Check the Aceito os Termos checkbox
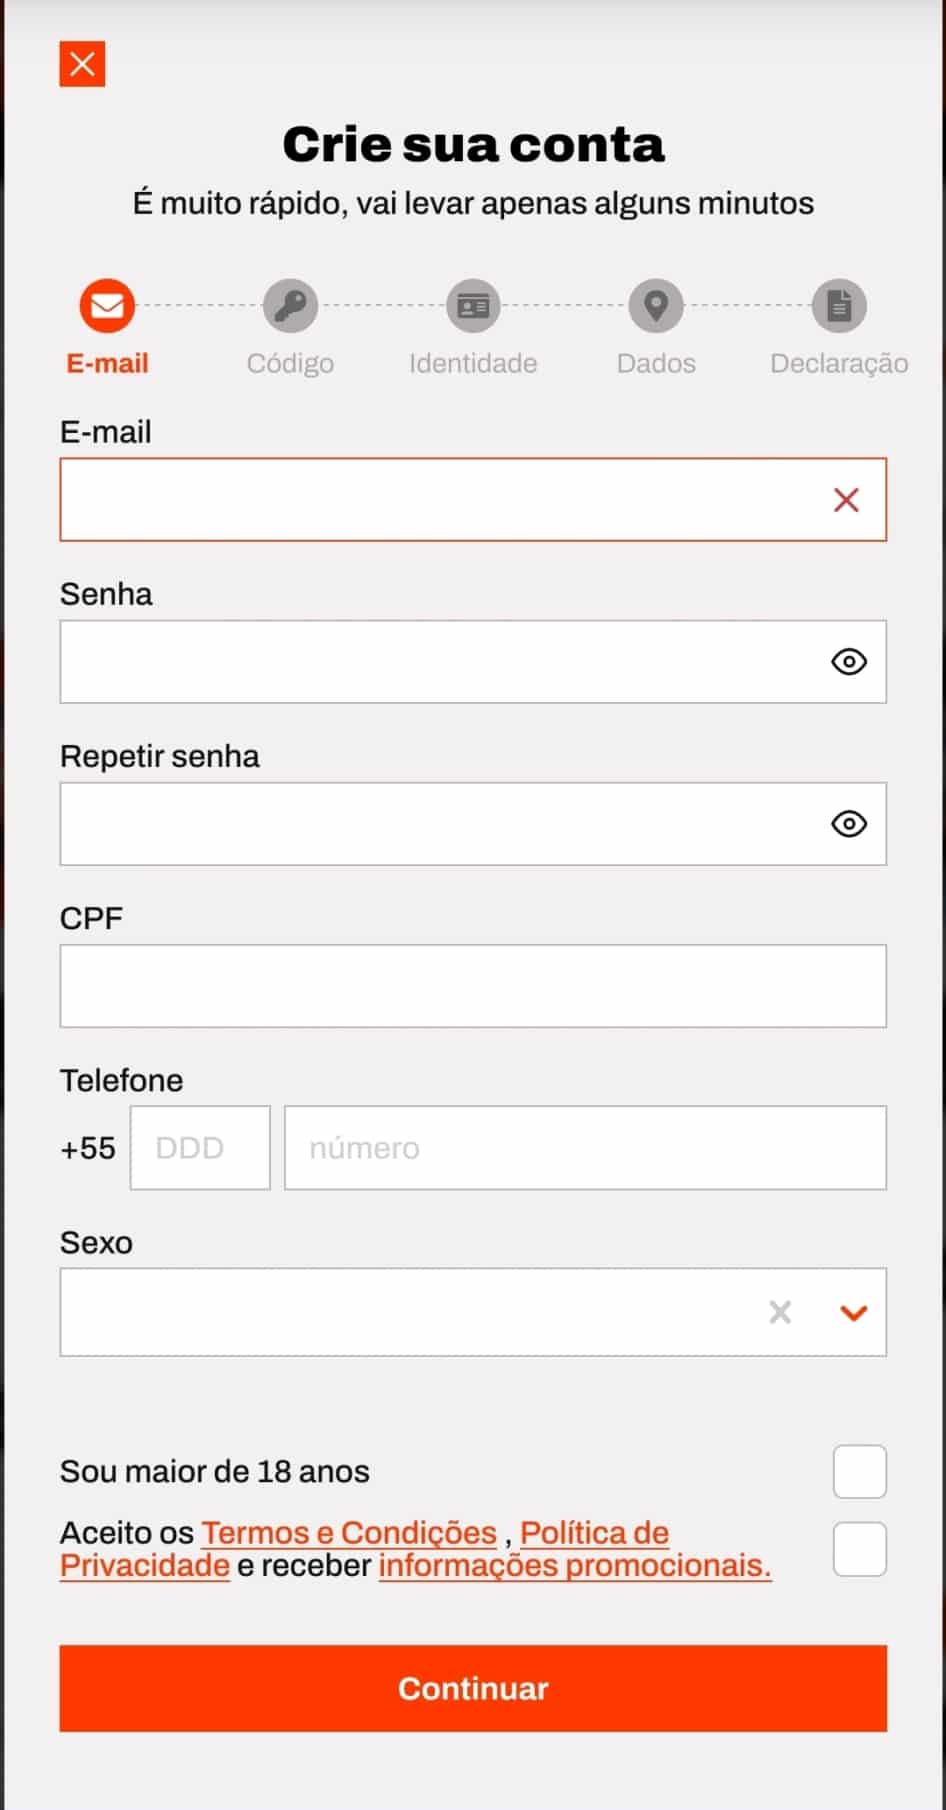Viewport: 946px width, 1810px height. pos(859,1548)
